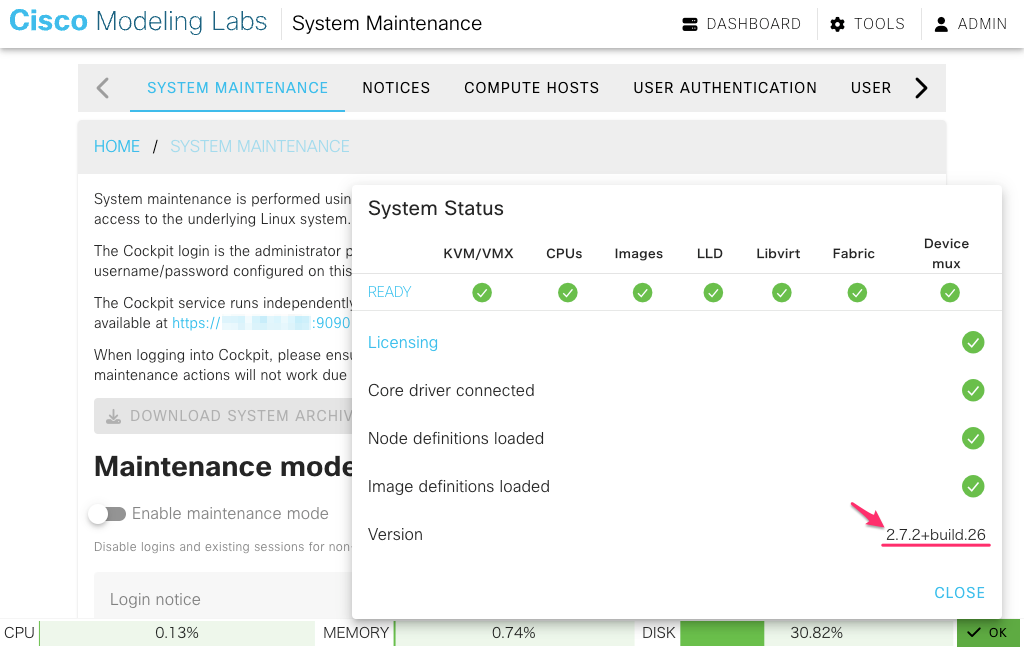Click the READY status label
Viewport: 1024px width, 647px height.
pos(390,292)
